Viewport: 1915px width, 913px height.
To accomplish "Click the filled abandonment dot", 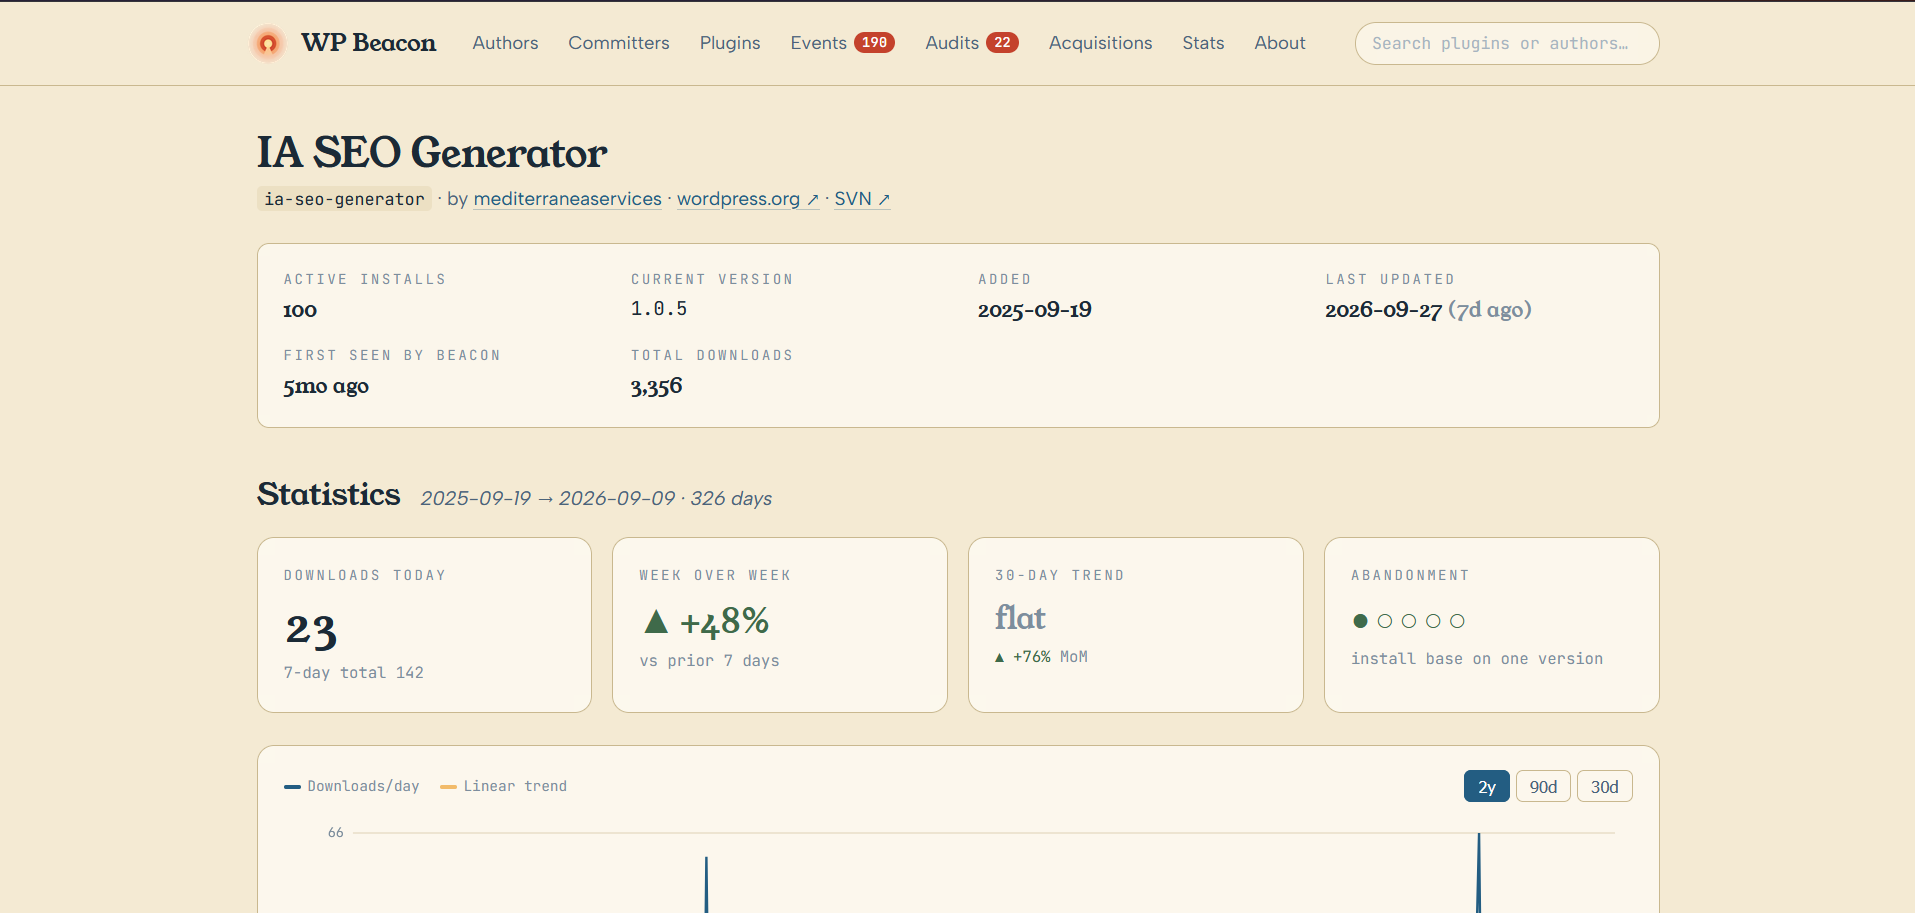I will pos(1360,621).
